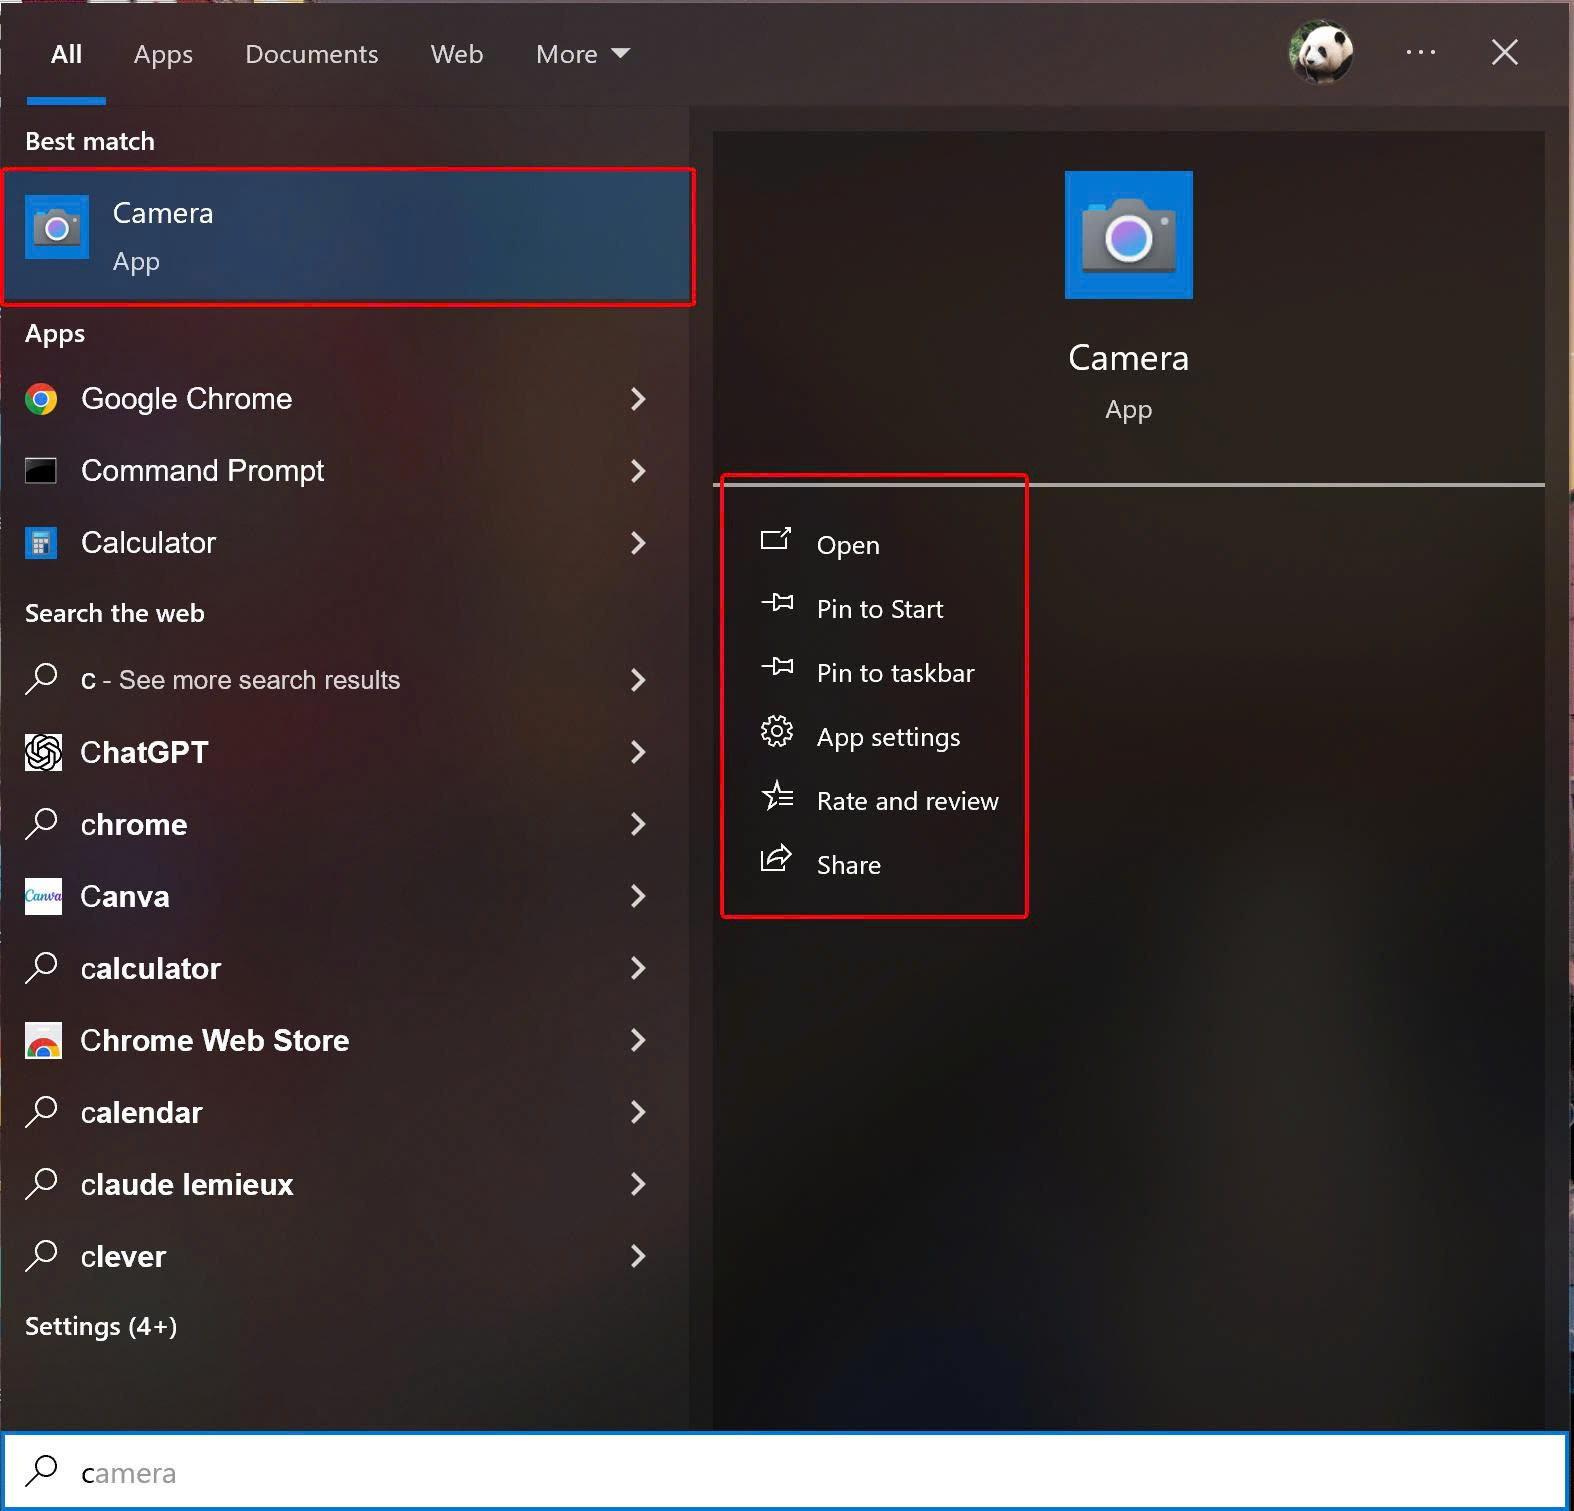This screenshot has width=1574, height=1511.
Task: Click the Command Prompt icon
Action: pyautogui.click(x=41, y=471)
